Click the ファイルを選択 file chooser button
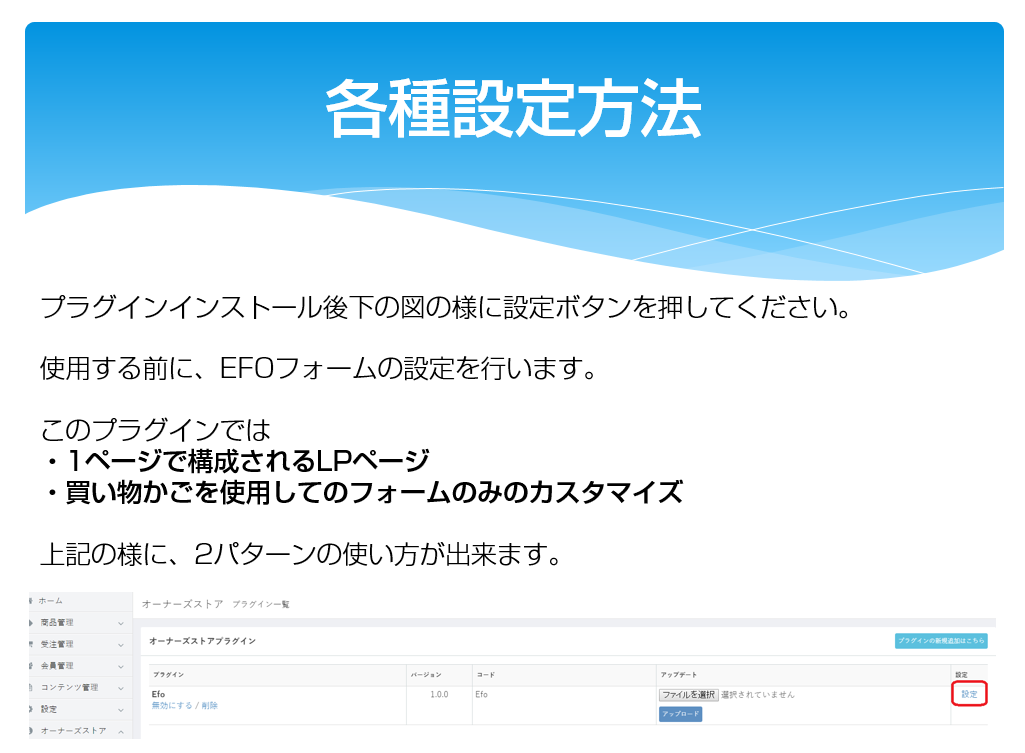Image resolution: width=1025 pixels, height=753 pixels. [688, 694]
